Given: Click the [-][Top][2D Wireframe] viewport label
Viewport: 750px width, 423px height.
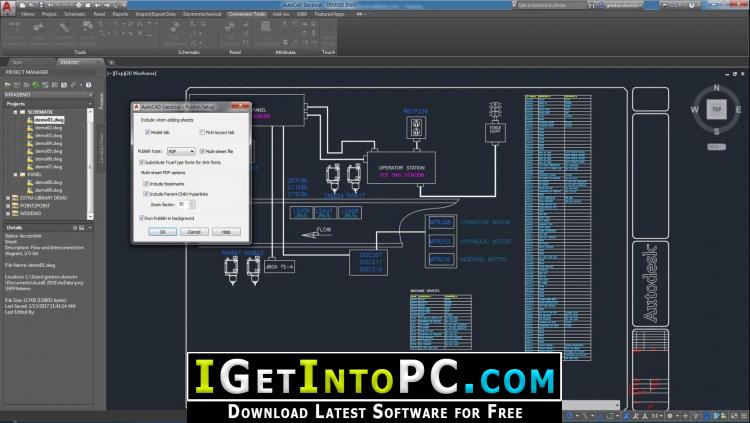Looking at the screenshot, I should [132, 74].
